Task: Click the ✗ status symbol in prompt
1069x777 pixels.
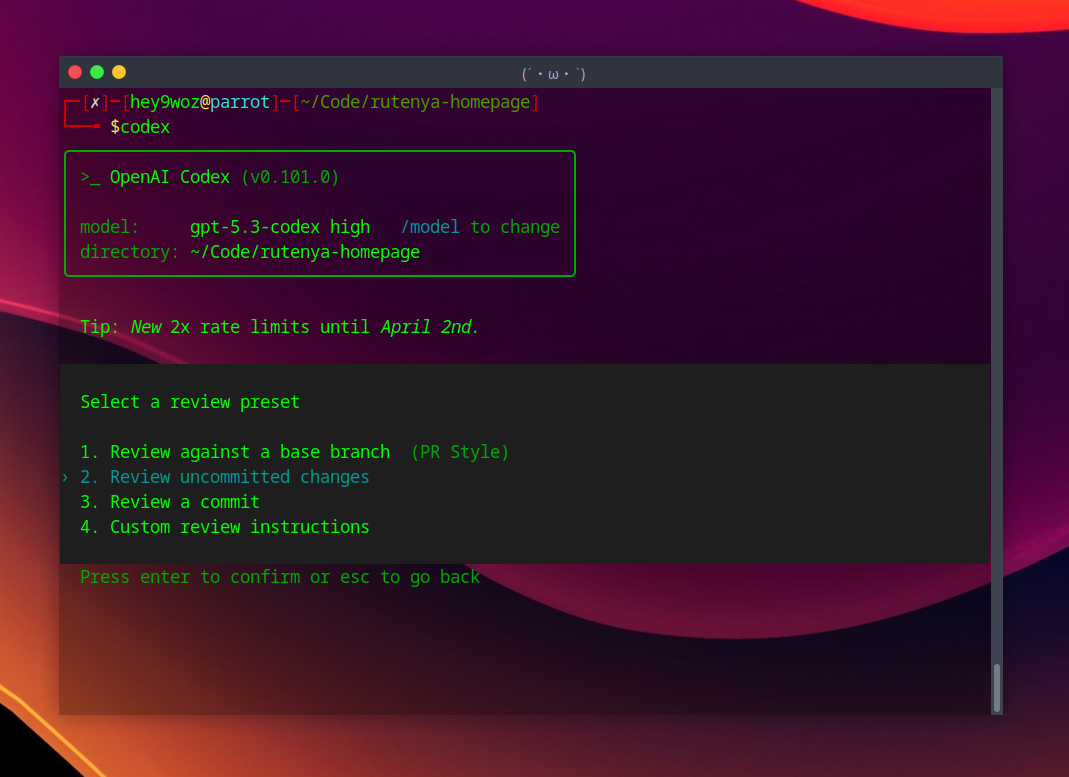Action: point(95,102)
